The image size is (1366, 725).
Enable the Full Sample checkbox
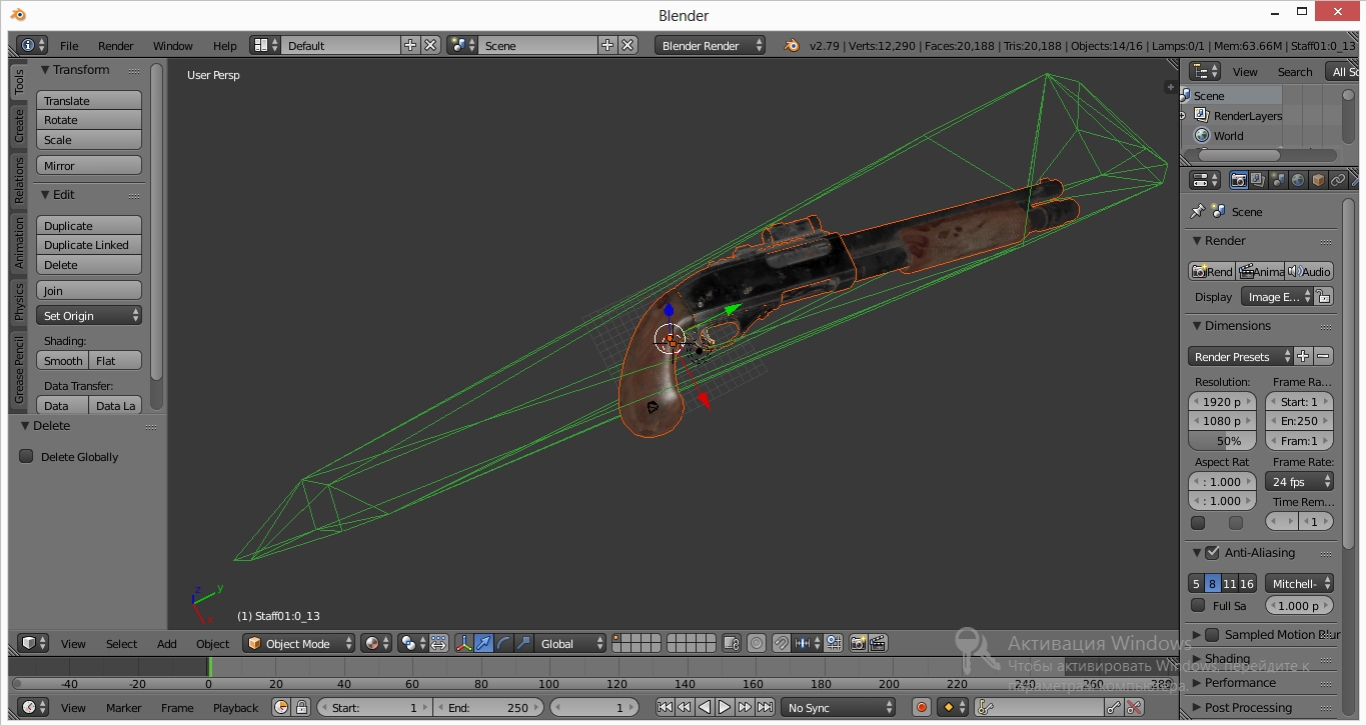[1198, 605]
